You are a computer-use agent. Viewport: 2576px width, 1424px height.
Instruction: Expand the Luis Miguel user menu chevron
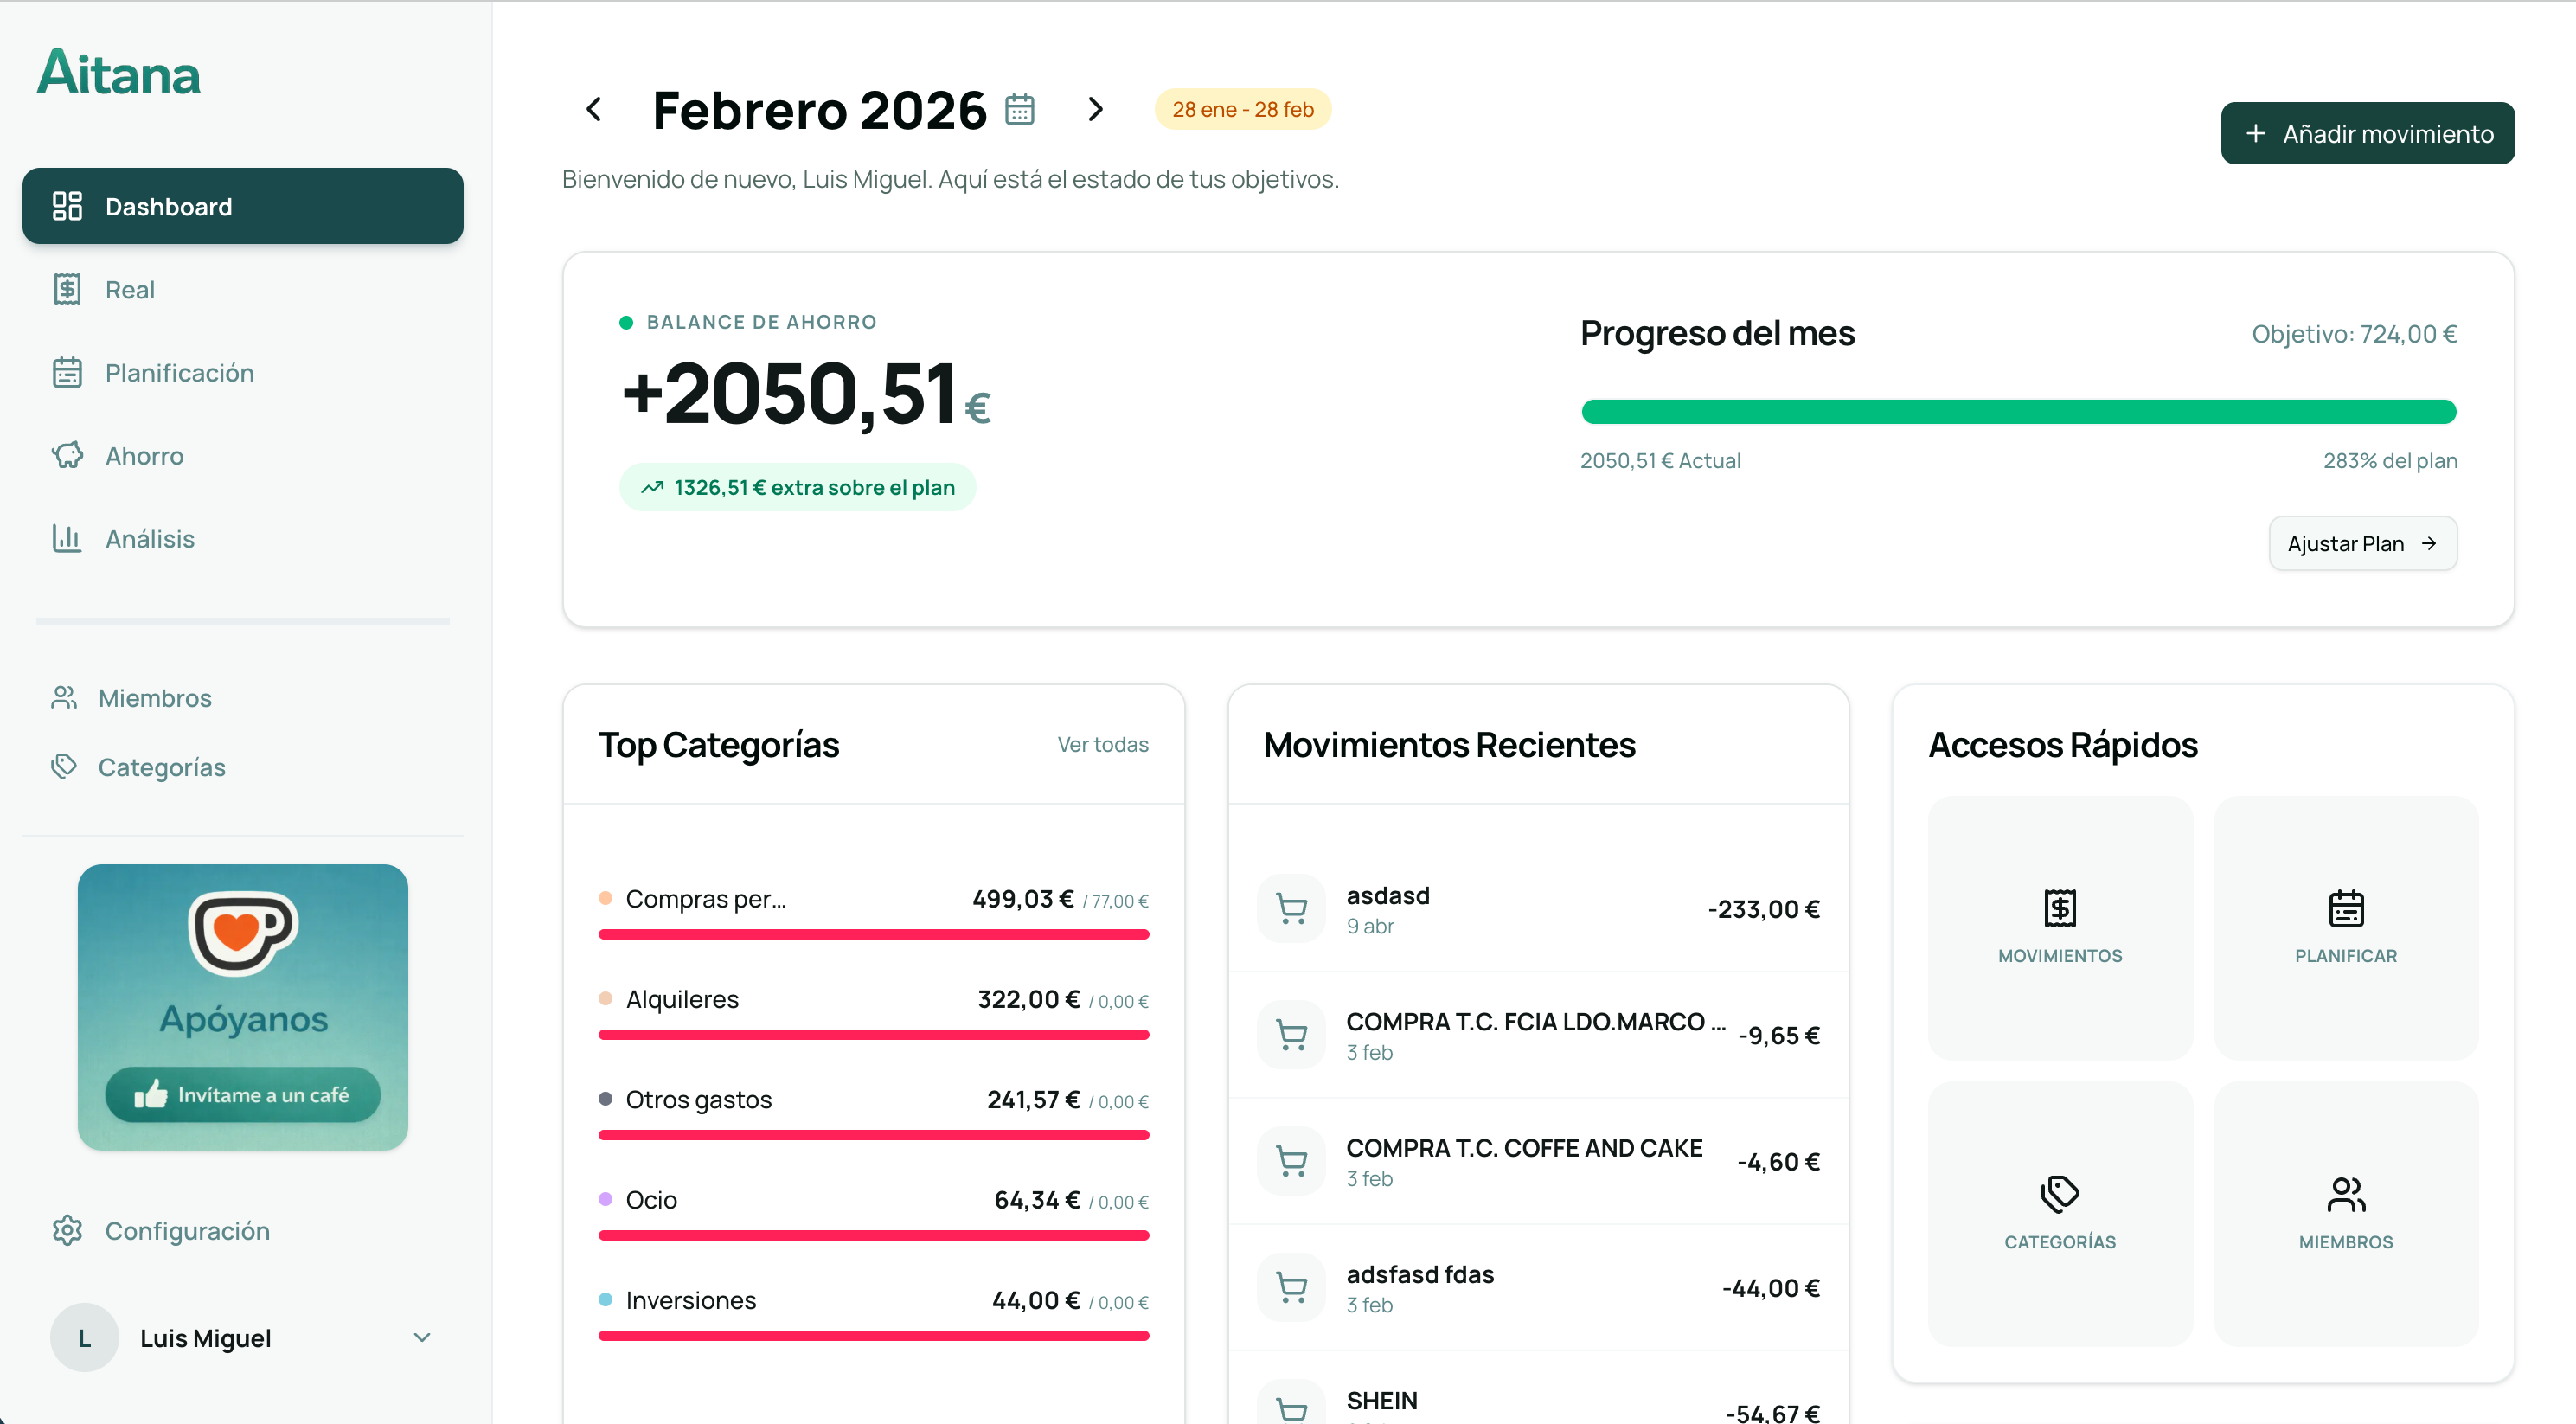422,1337
